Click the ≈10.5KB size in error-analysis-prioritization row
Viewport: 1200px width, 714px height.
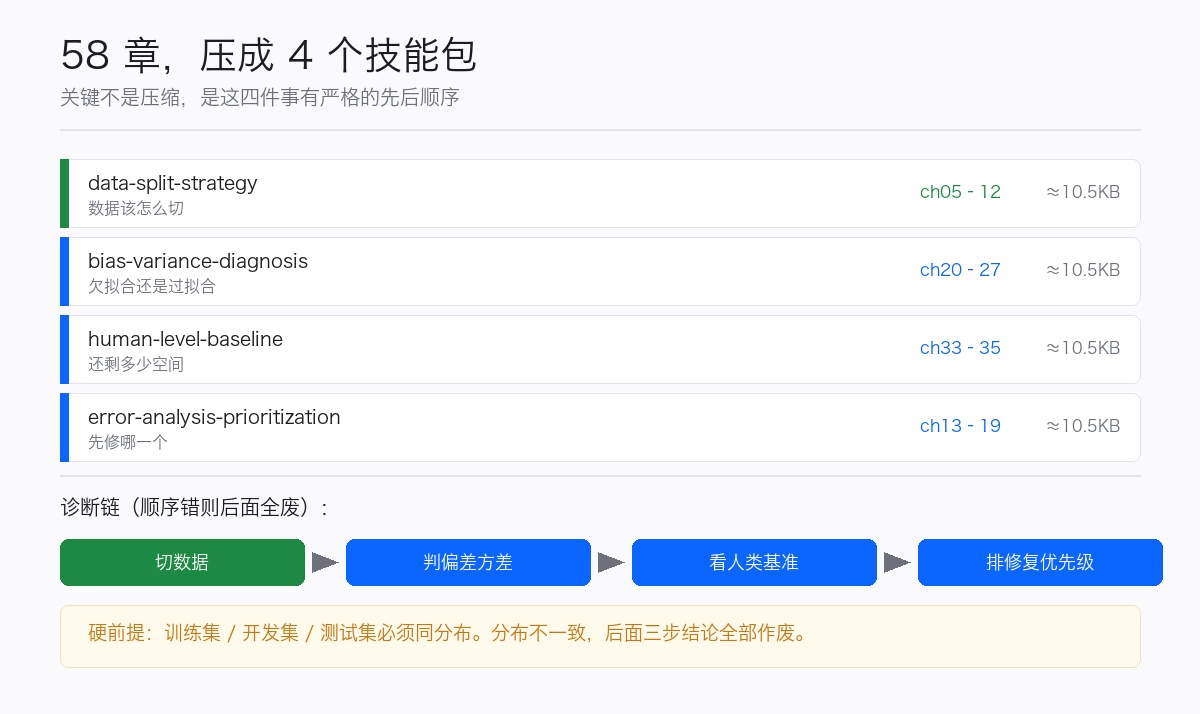[x=1083, y=426]
